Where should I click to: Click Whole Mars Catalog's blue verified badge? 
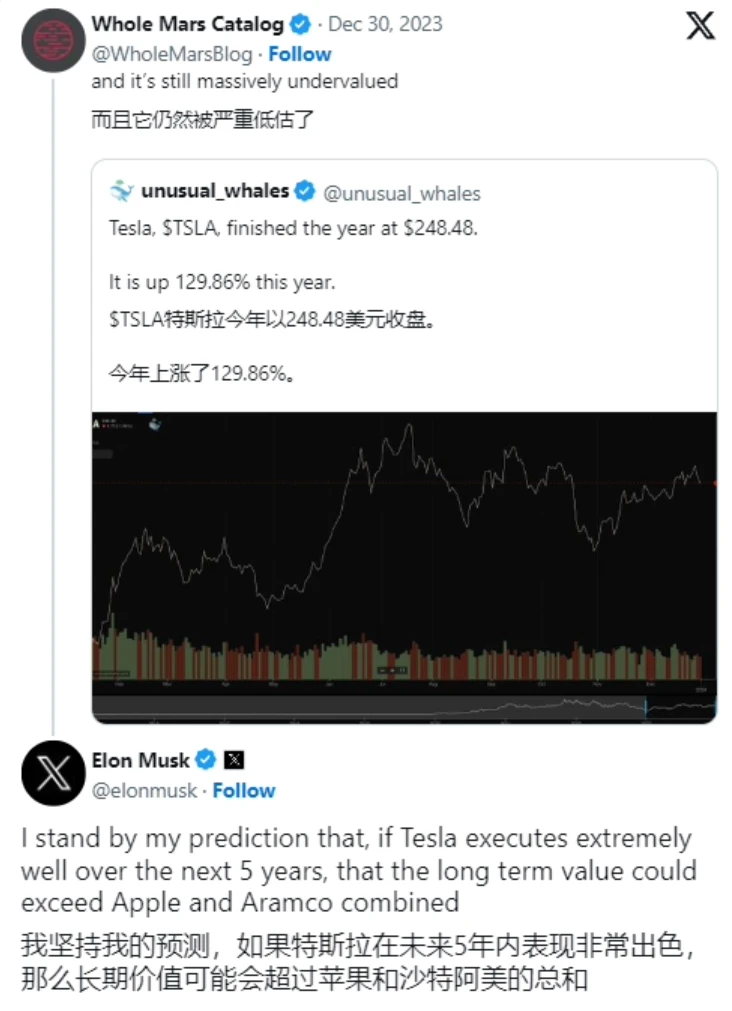(300, 24)
